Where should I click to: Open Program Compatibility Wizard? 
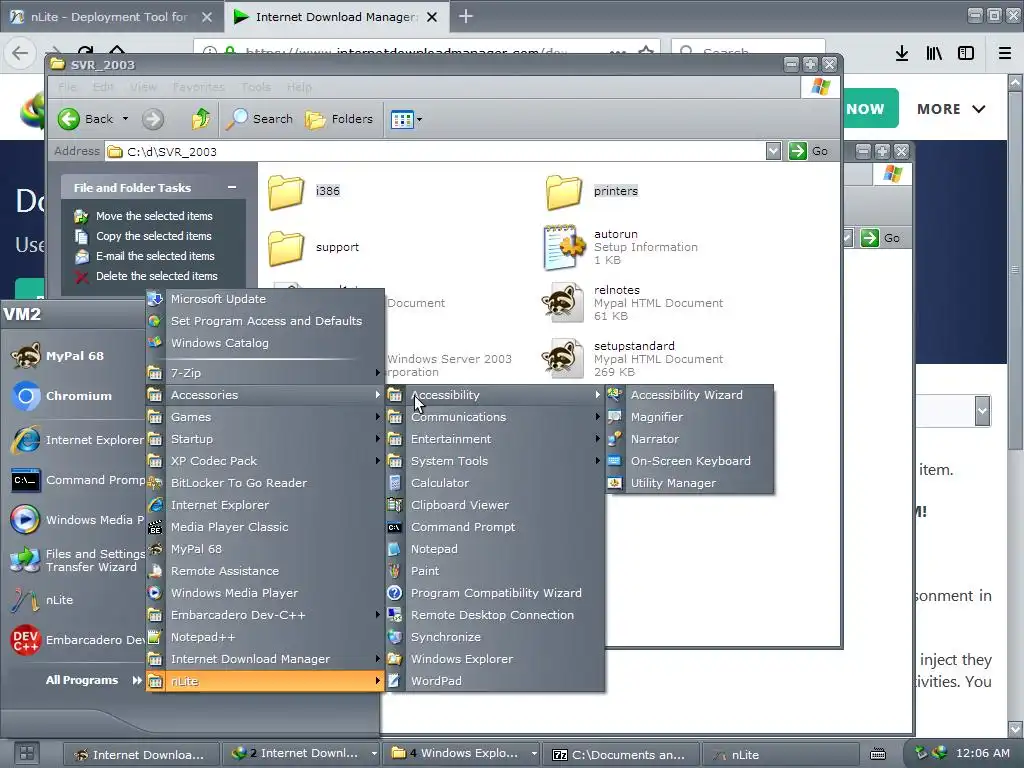pos(494,593)
